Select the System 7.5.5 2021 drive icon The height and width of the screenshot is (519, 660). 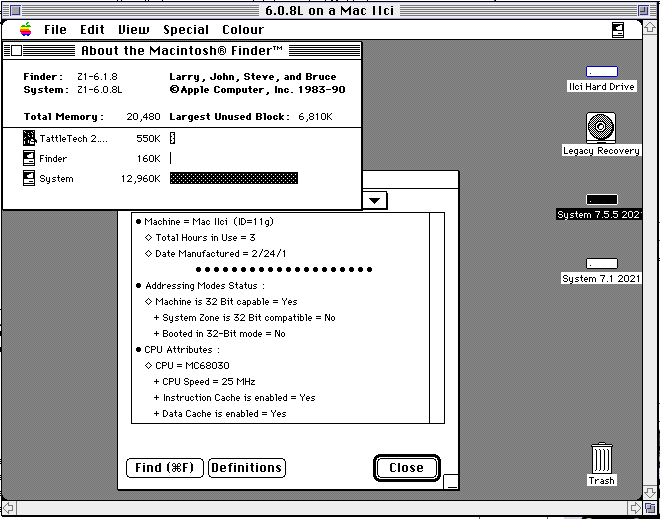click(601, 200)
